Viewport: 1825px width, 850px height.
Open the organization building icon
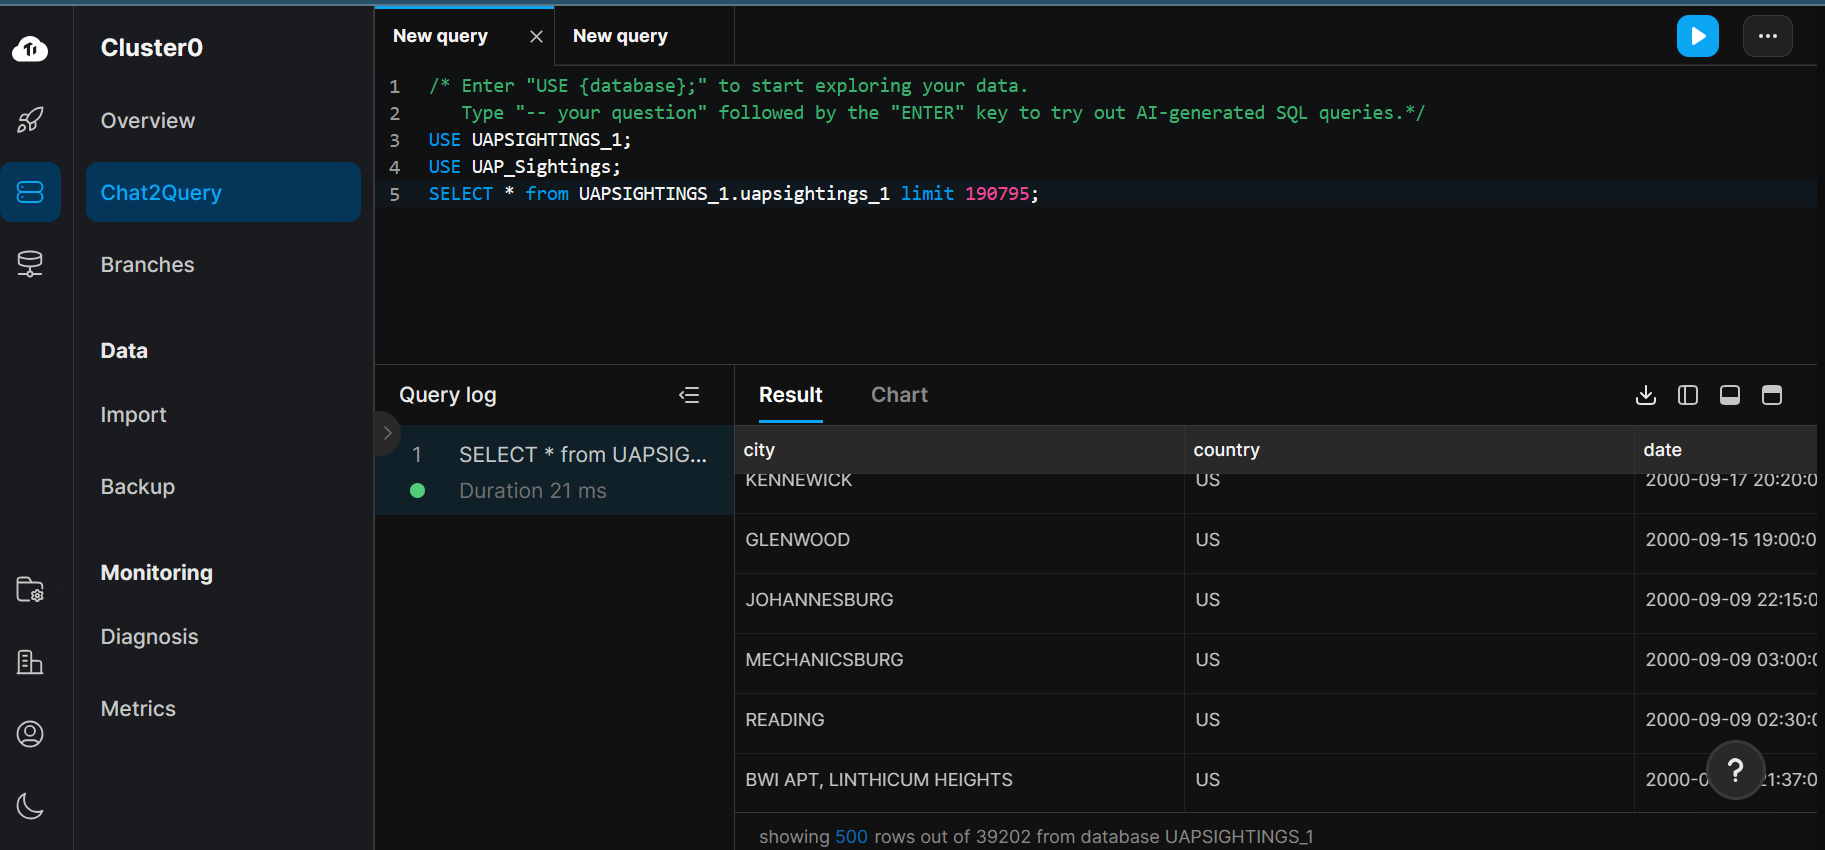(30, 662)
